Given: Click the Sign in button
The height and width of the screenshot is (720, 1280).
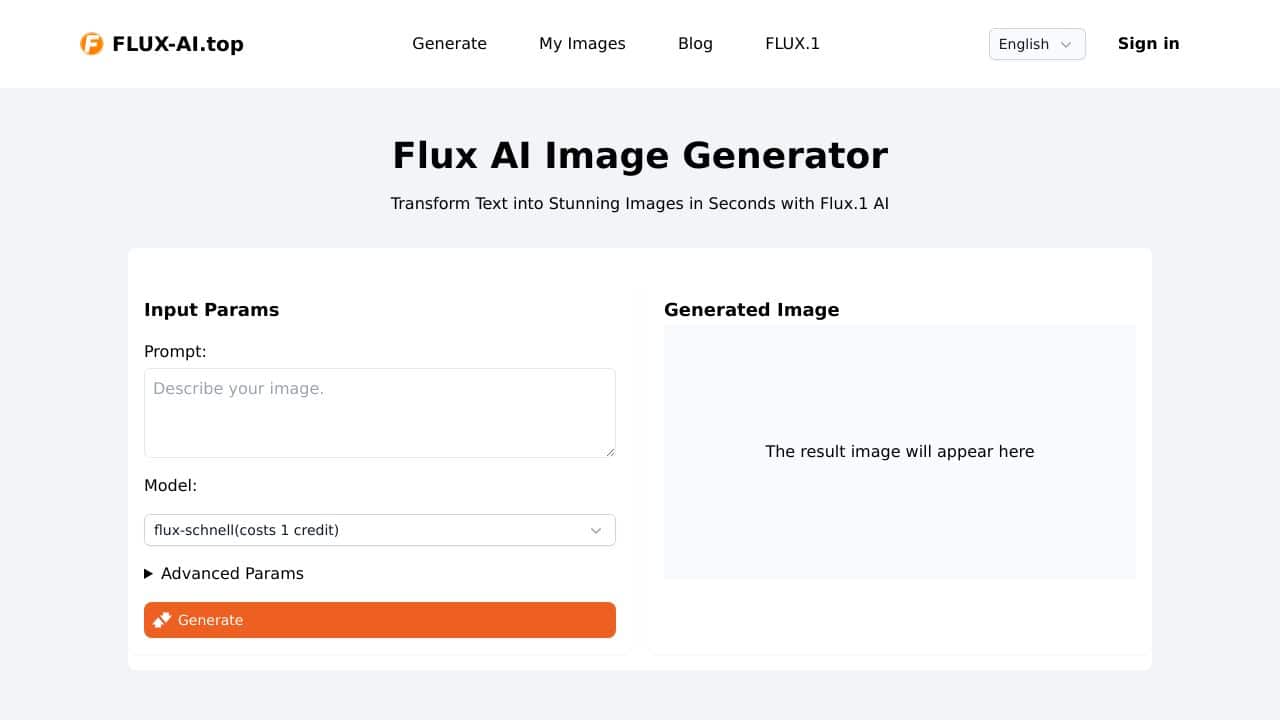Looking at the screenshot, I should (x=1148, y=43).
